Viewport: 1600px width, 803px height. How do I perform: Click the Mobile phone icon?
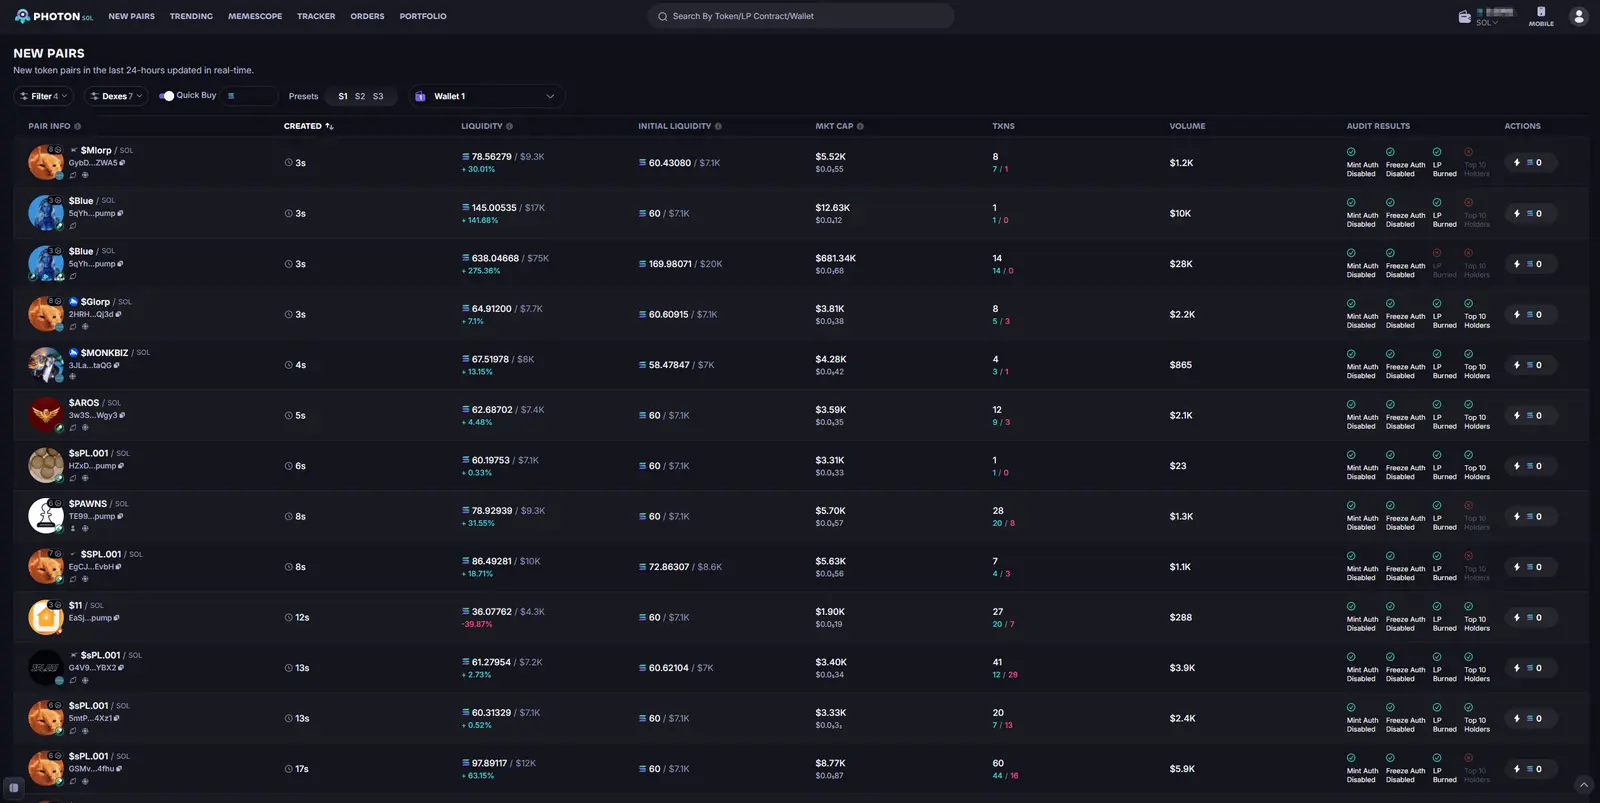pos(1541,12)
